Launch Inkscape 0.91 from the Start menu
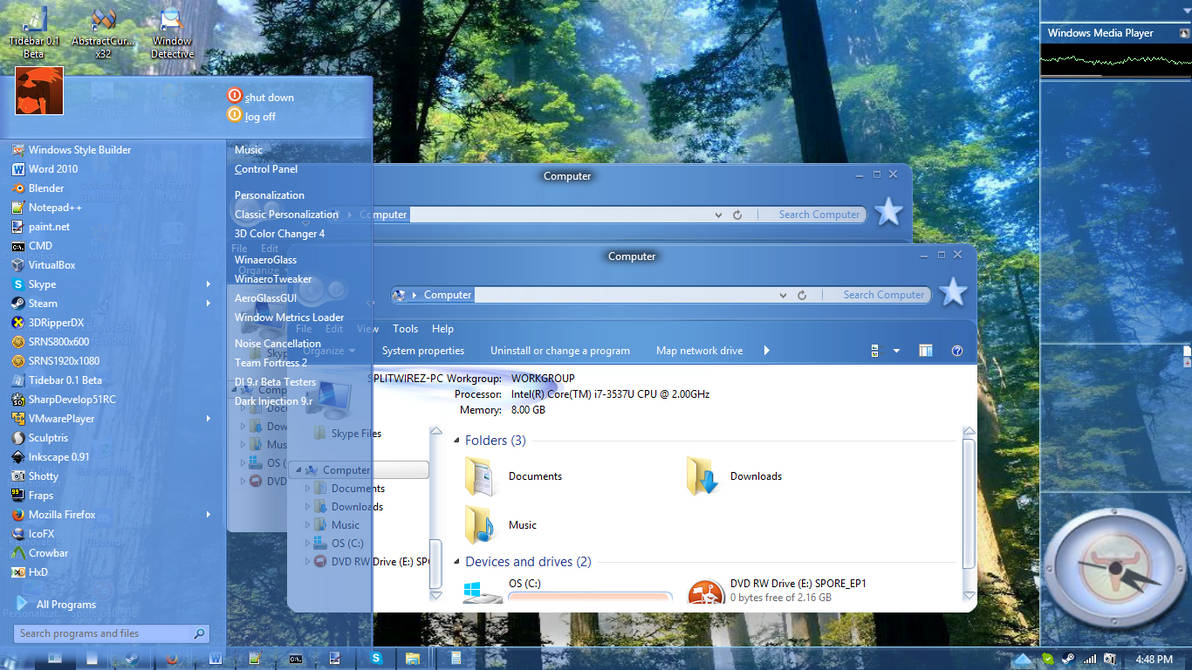Image resolution: width=1192 pixels, height=670 pixels. pos(50,457)
